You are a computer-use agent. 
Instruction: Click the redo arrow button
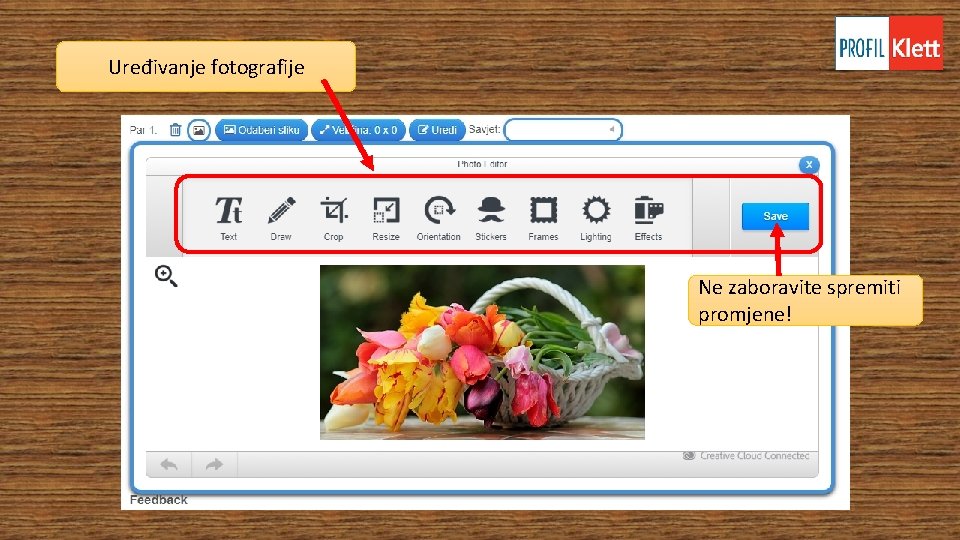pyautogui.click(x=214, y=465)
